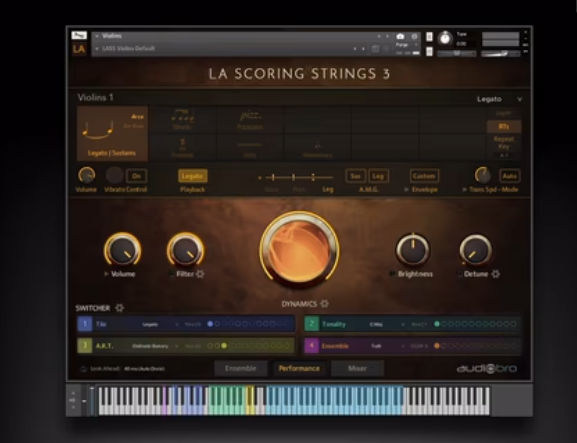Click switcher slot number 3 badge

(85, 346)
